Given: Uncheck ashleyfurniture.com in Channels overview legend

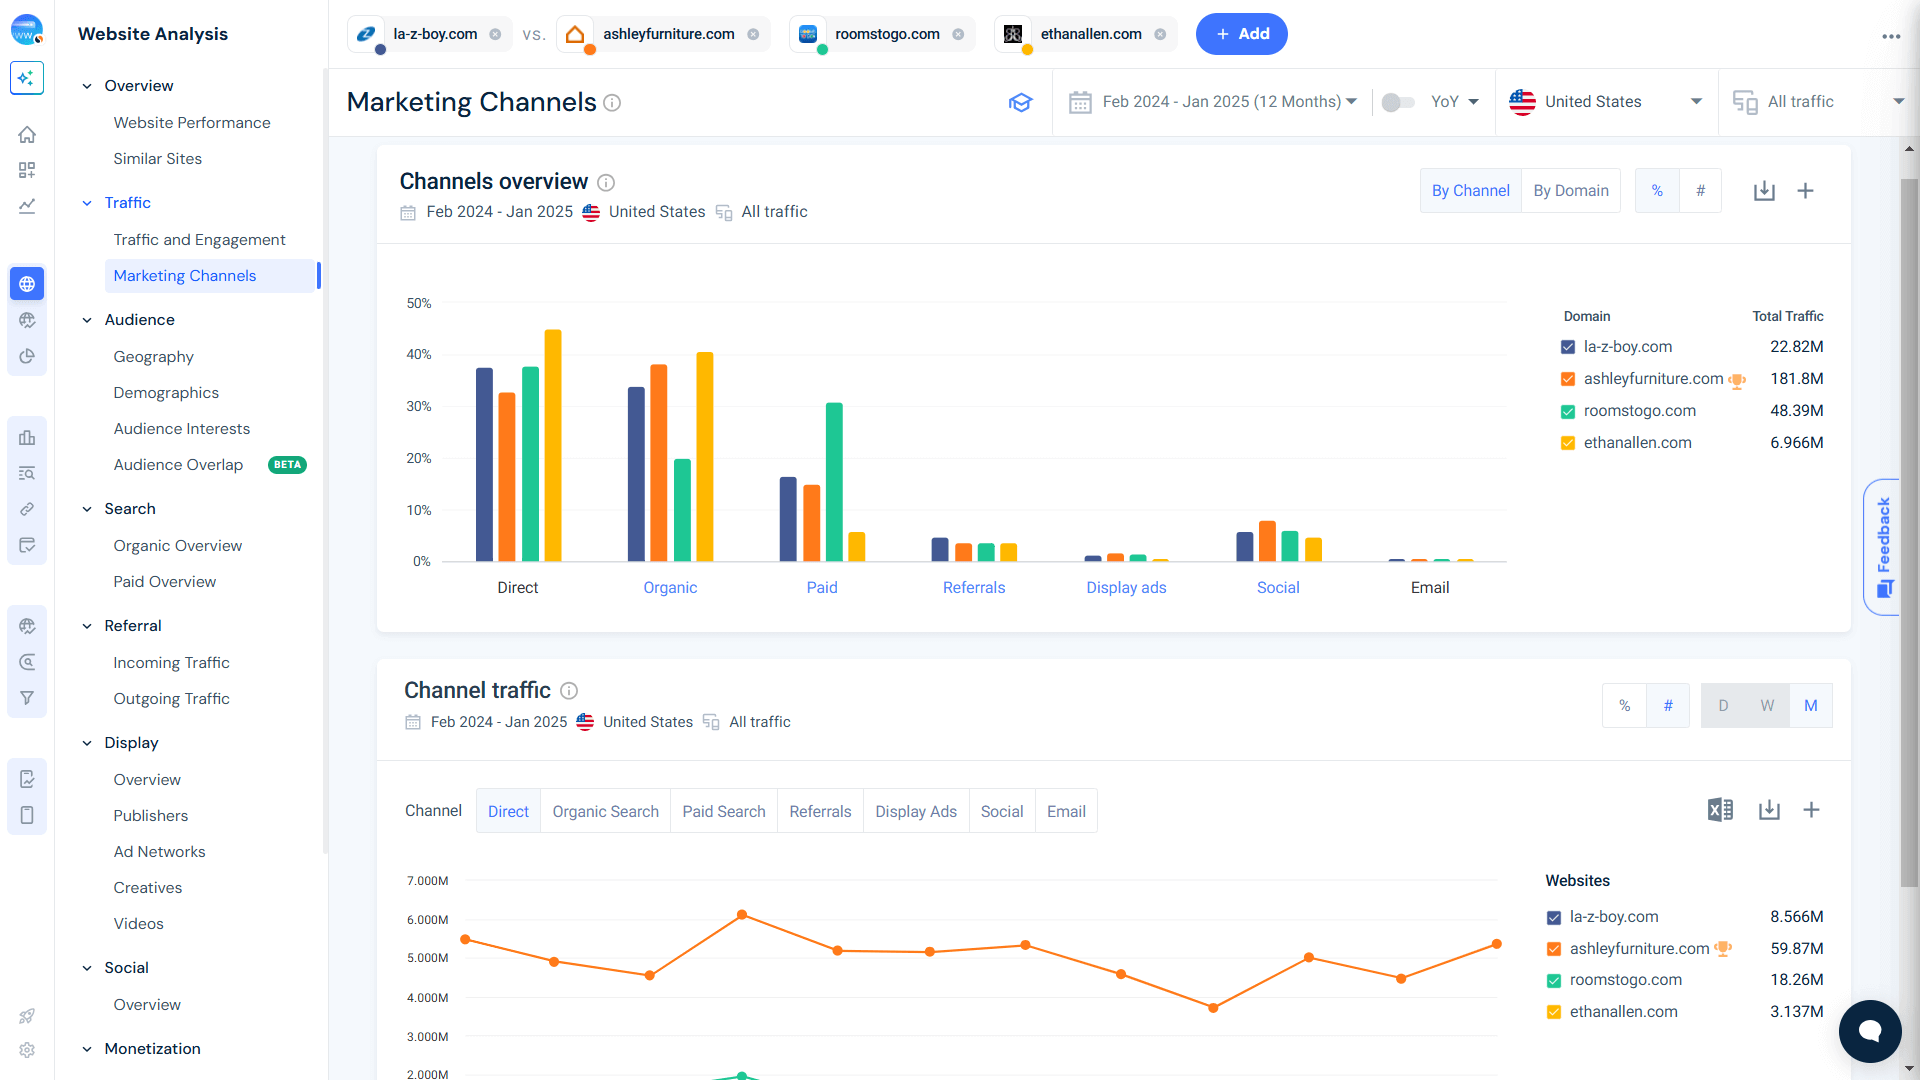Looking at the screenshot, I should [1568, 379].
